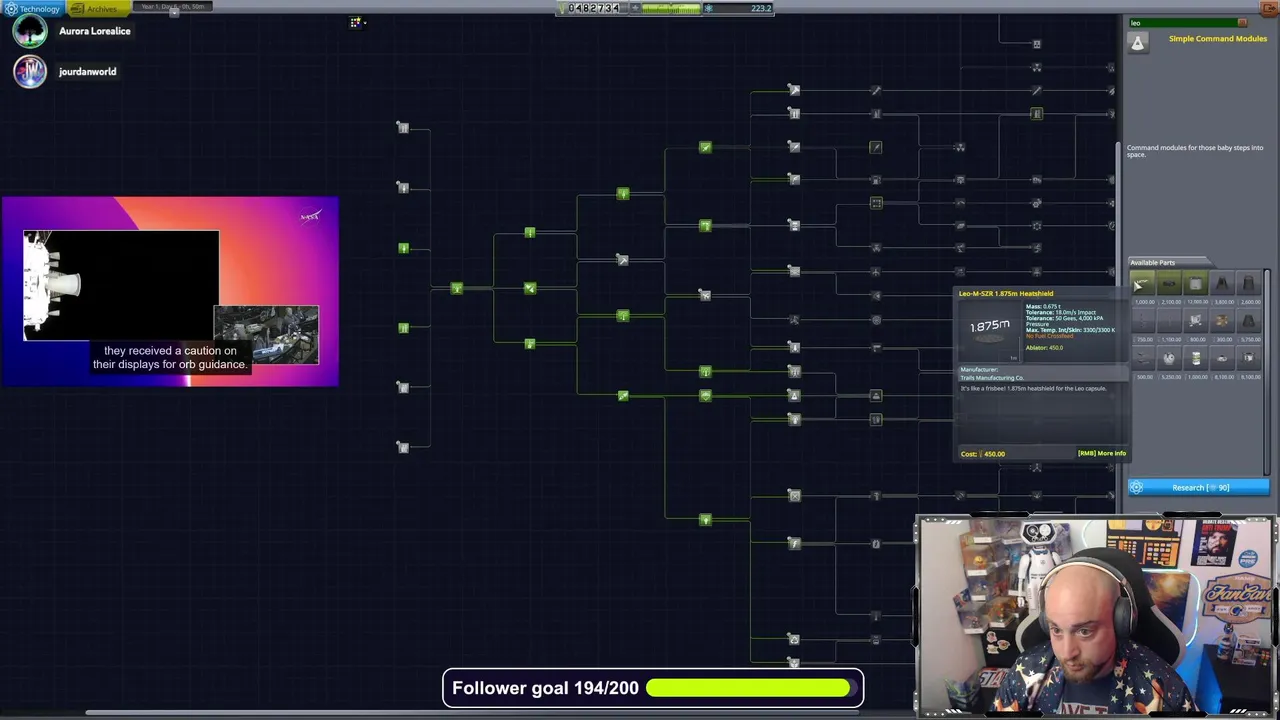Select the part priced 5,750.00
1280x720 pixels.
tap(1249, 320)
